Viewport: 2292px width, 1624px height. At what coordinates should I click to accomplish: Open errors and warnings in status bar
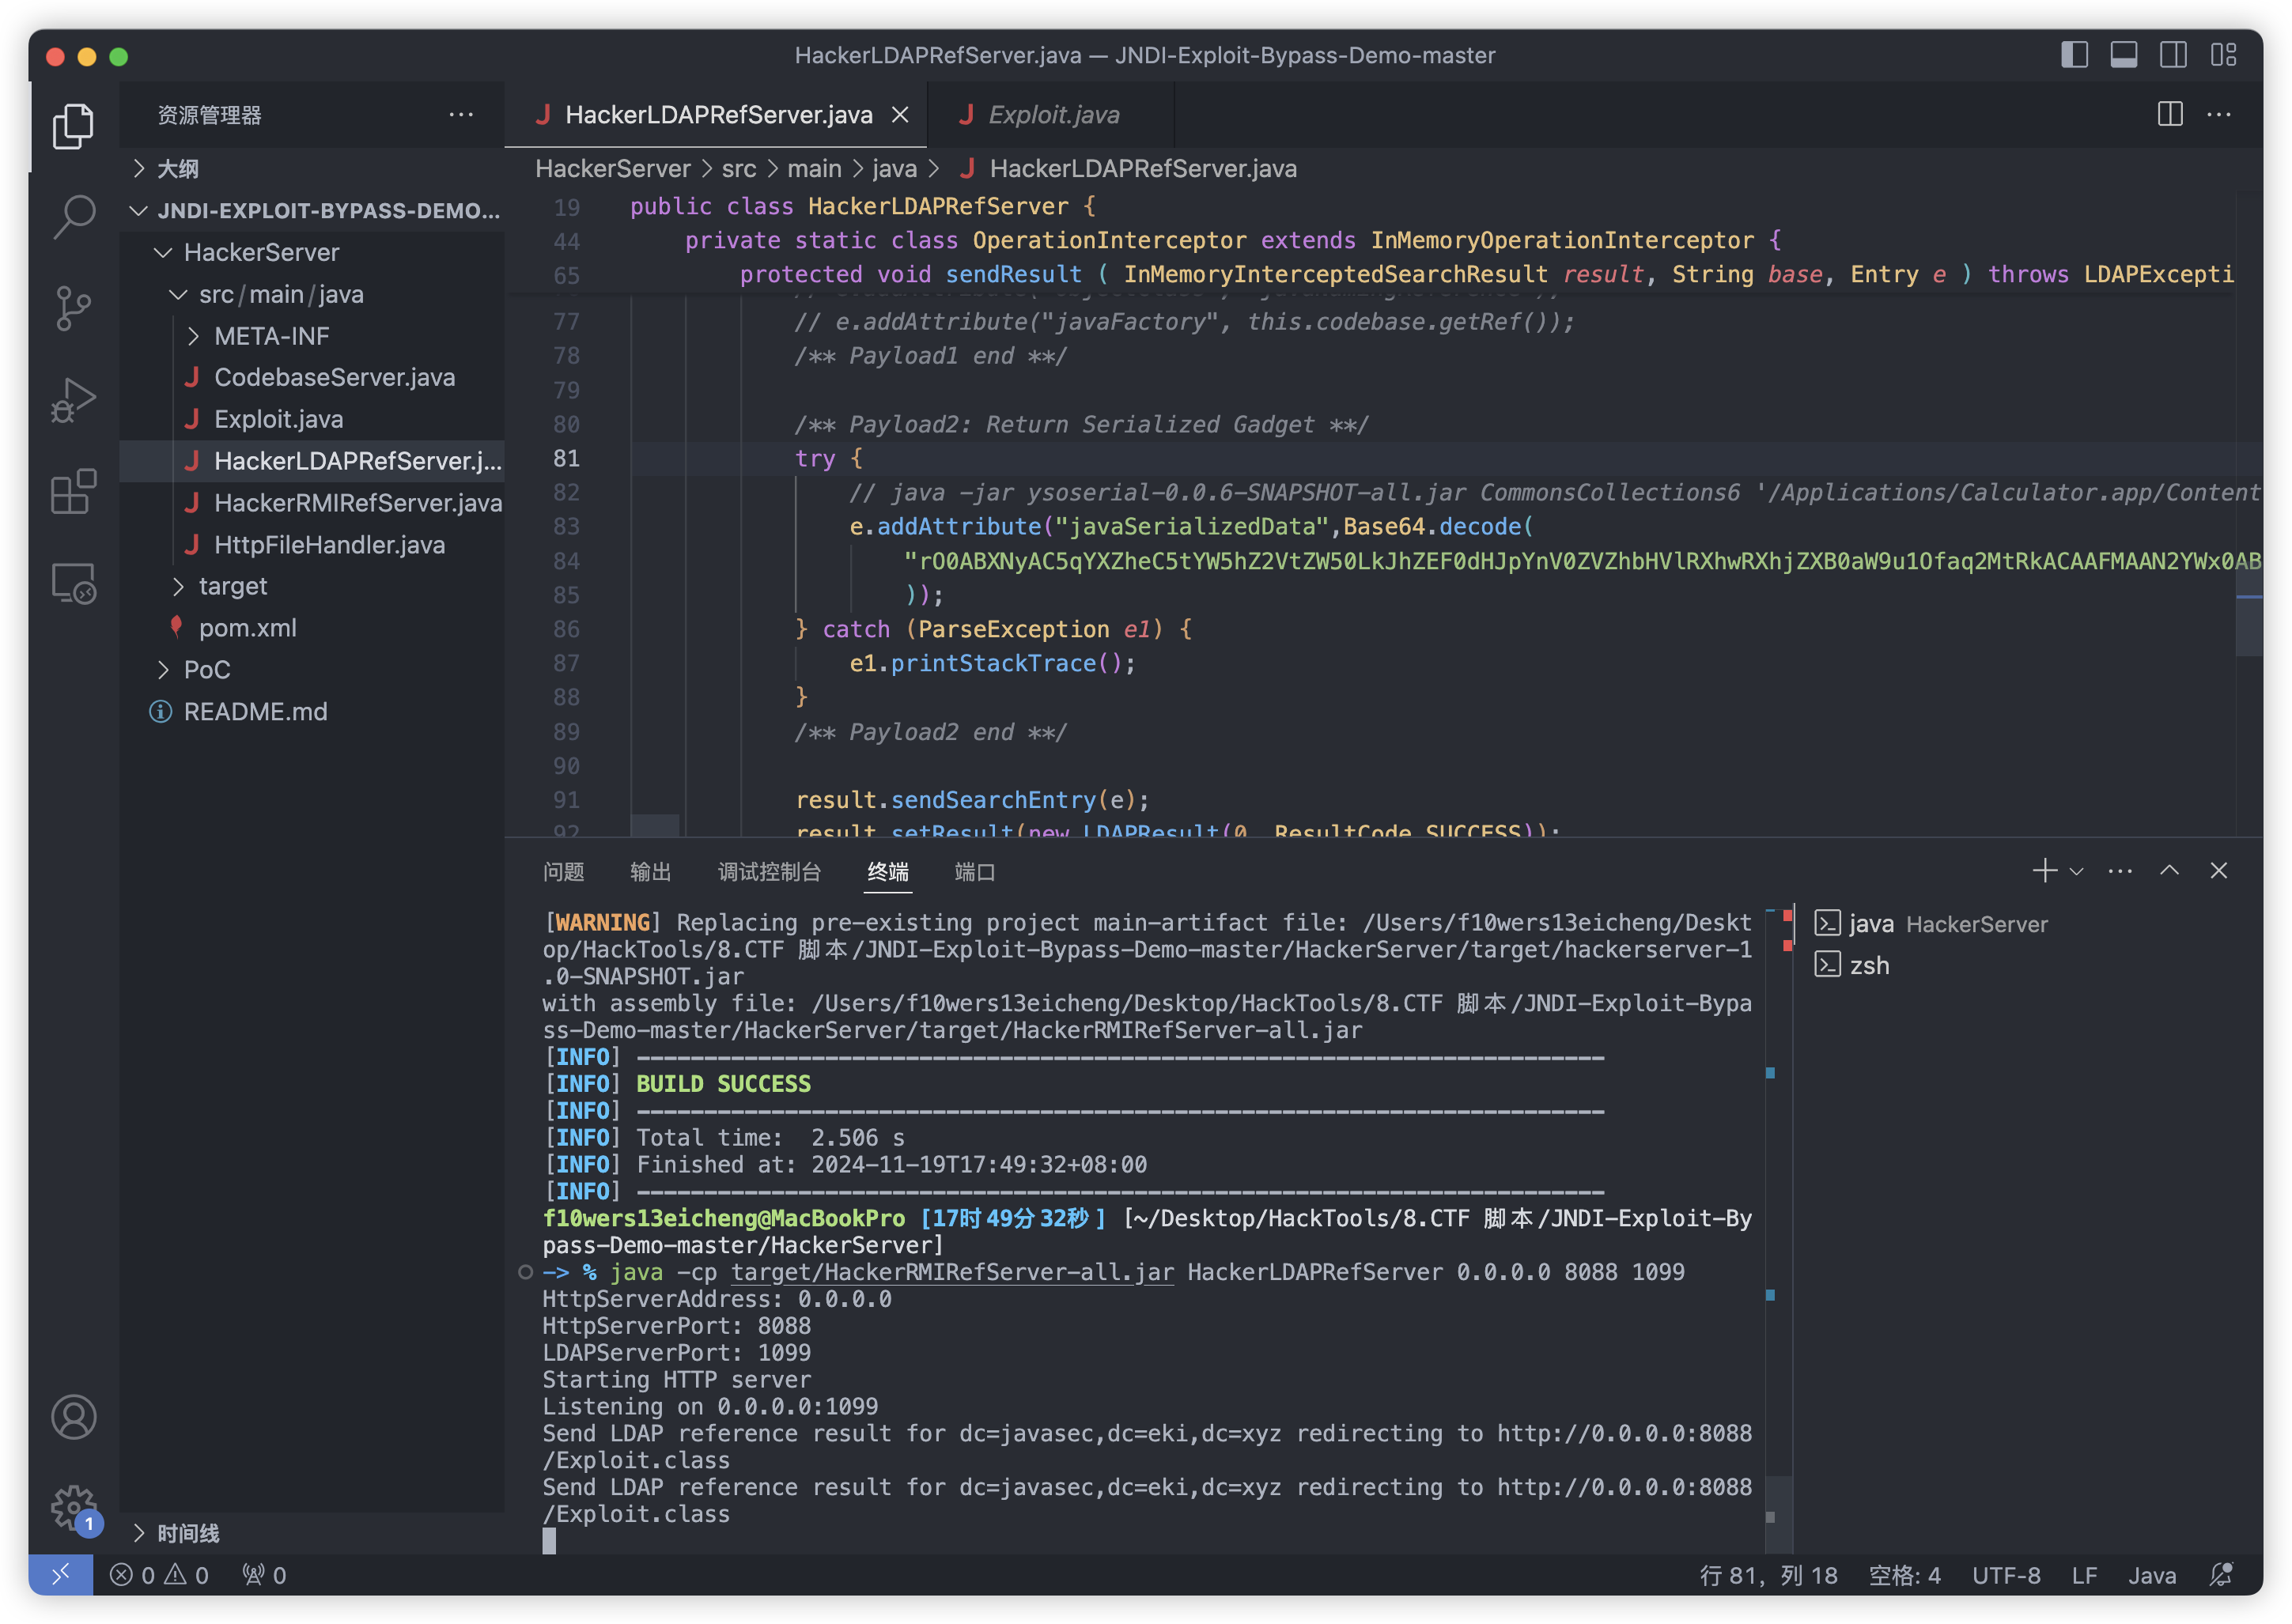[x=159, y=1575]
